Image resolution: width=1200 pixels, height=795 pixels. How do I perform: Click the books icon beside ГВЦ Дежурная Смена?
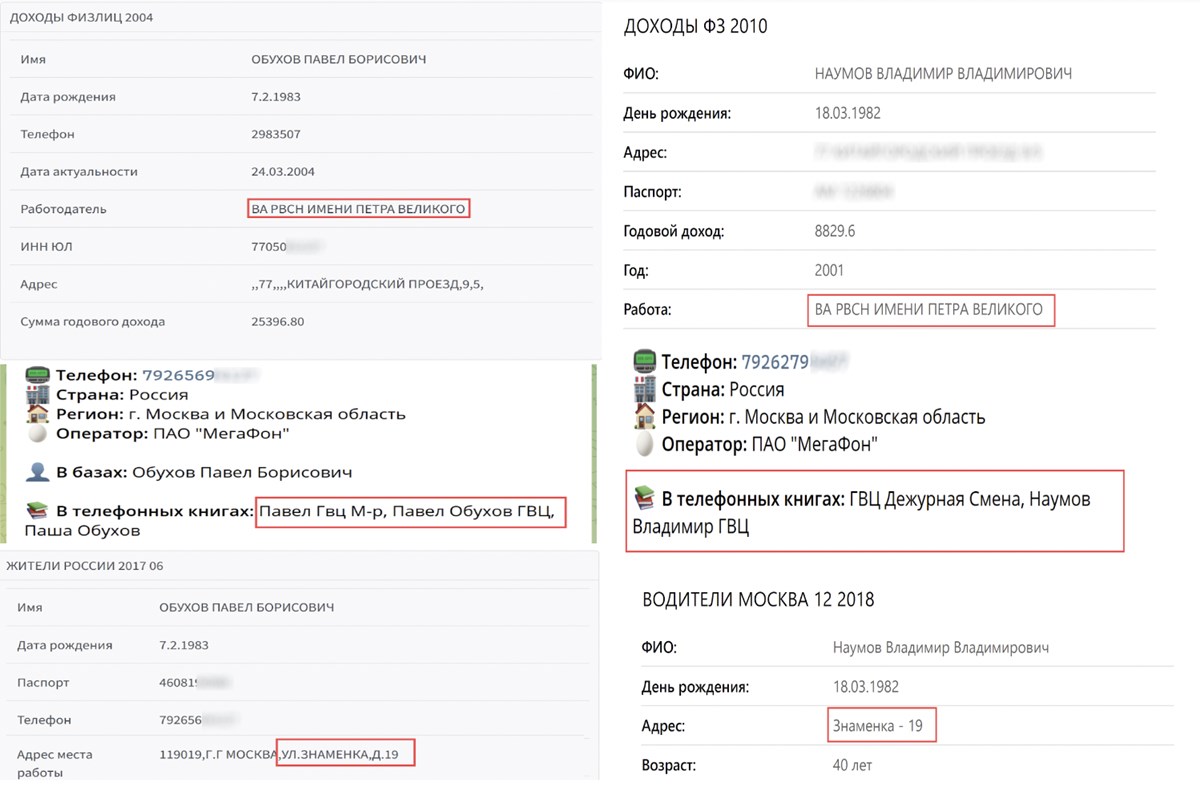point(645,498)
